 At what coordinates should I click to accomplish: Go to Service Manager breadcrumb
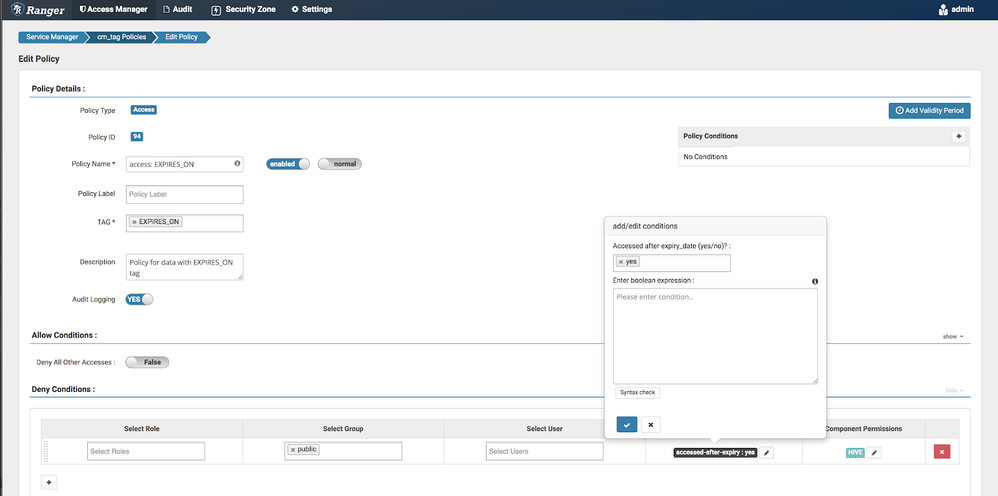click(x=52, y=37)
